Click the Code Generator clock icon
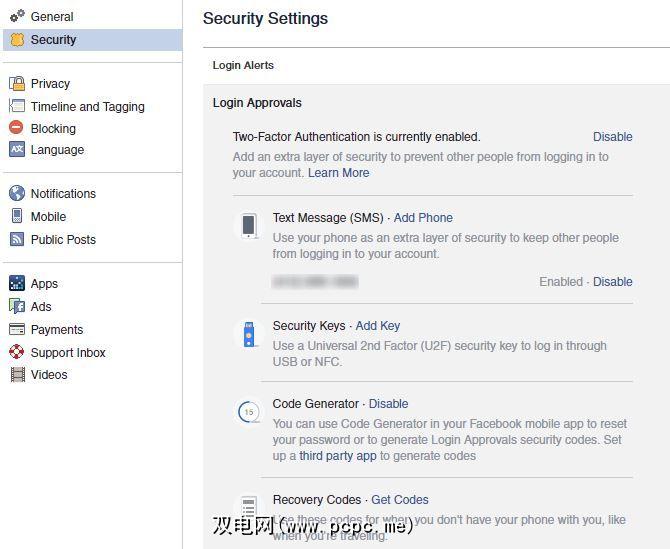The image size is (670, 549). [249, 412]
